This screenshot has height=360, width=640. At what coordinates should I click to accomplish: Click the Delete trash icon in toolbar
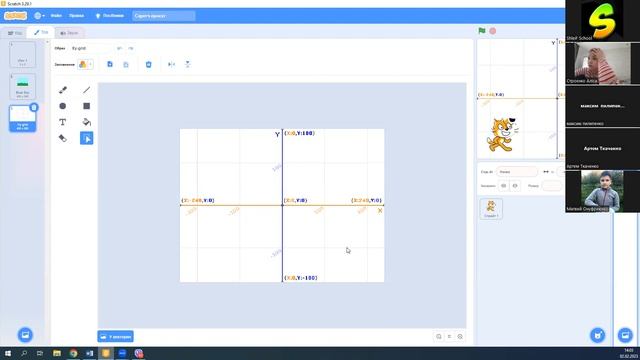[149, 64]
